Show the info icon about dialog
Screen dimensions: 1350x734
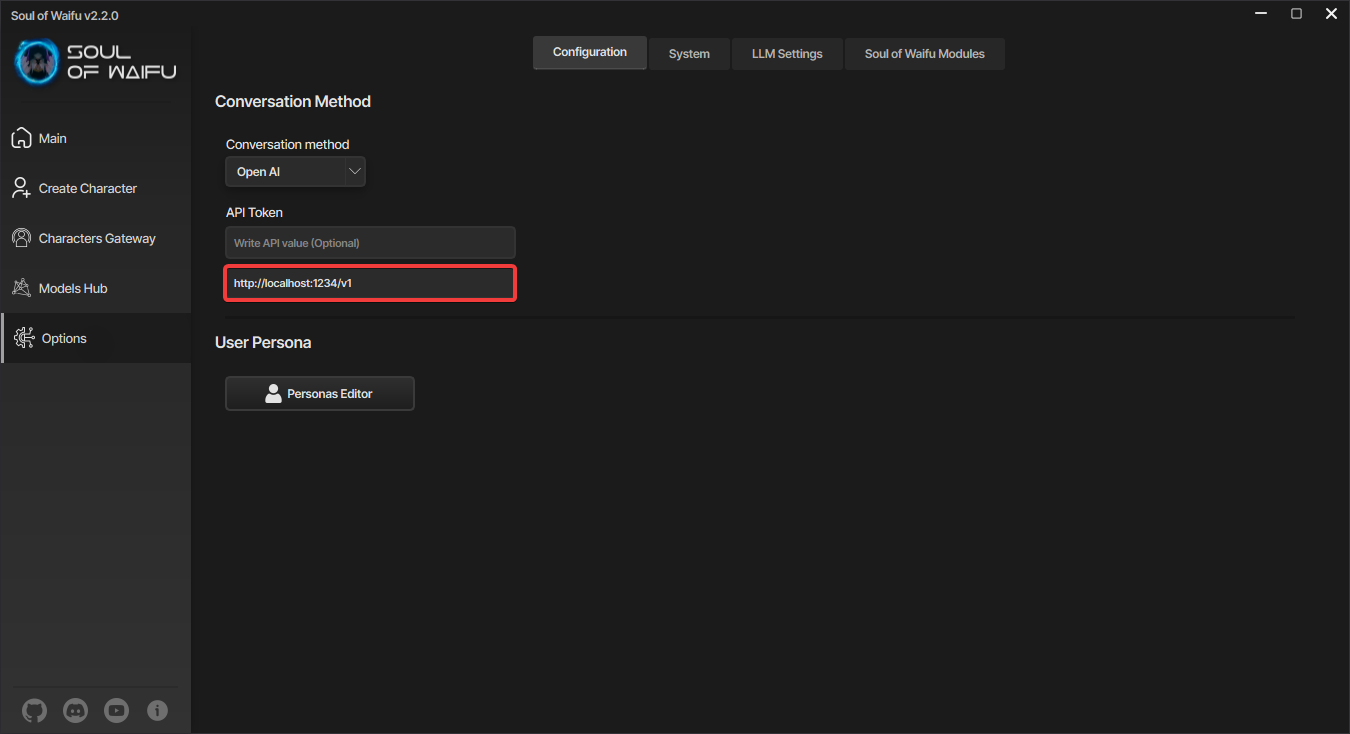(157, 711)
